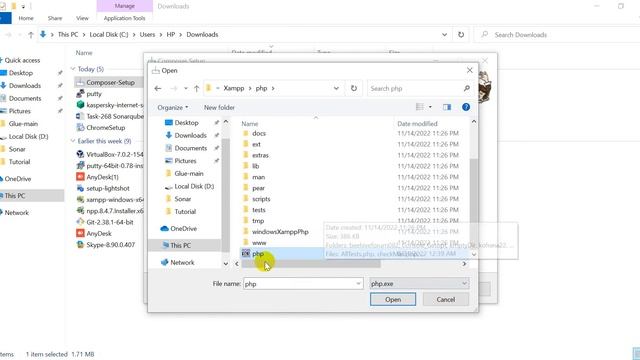Open the scripts folder
640x360 pixels.
click(261, 199)
